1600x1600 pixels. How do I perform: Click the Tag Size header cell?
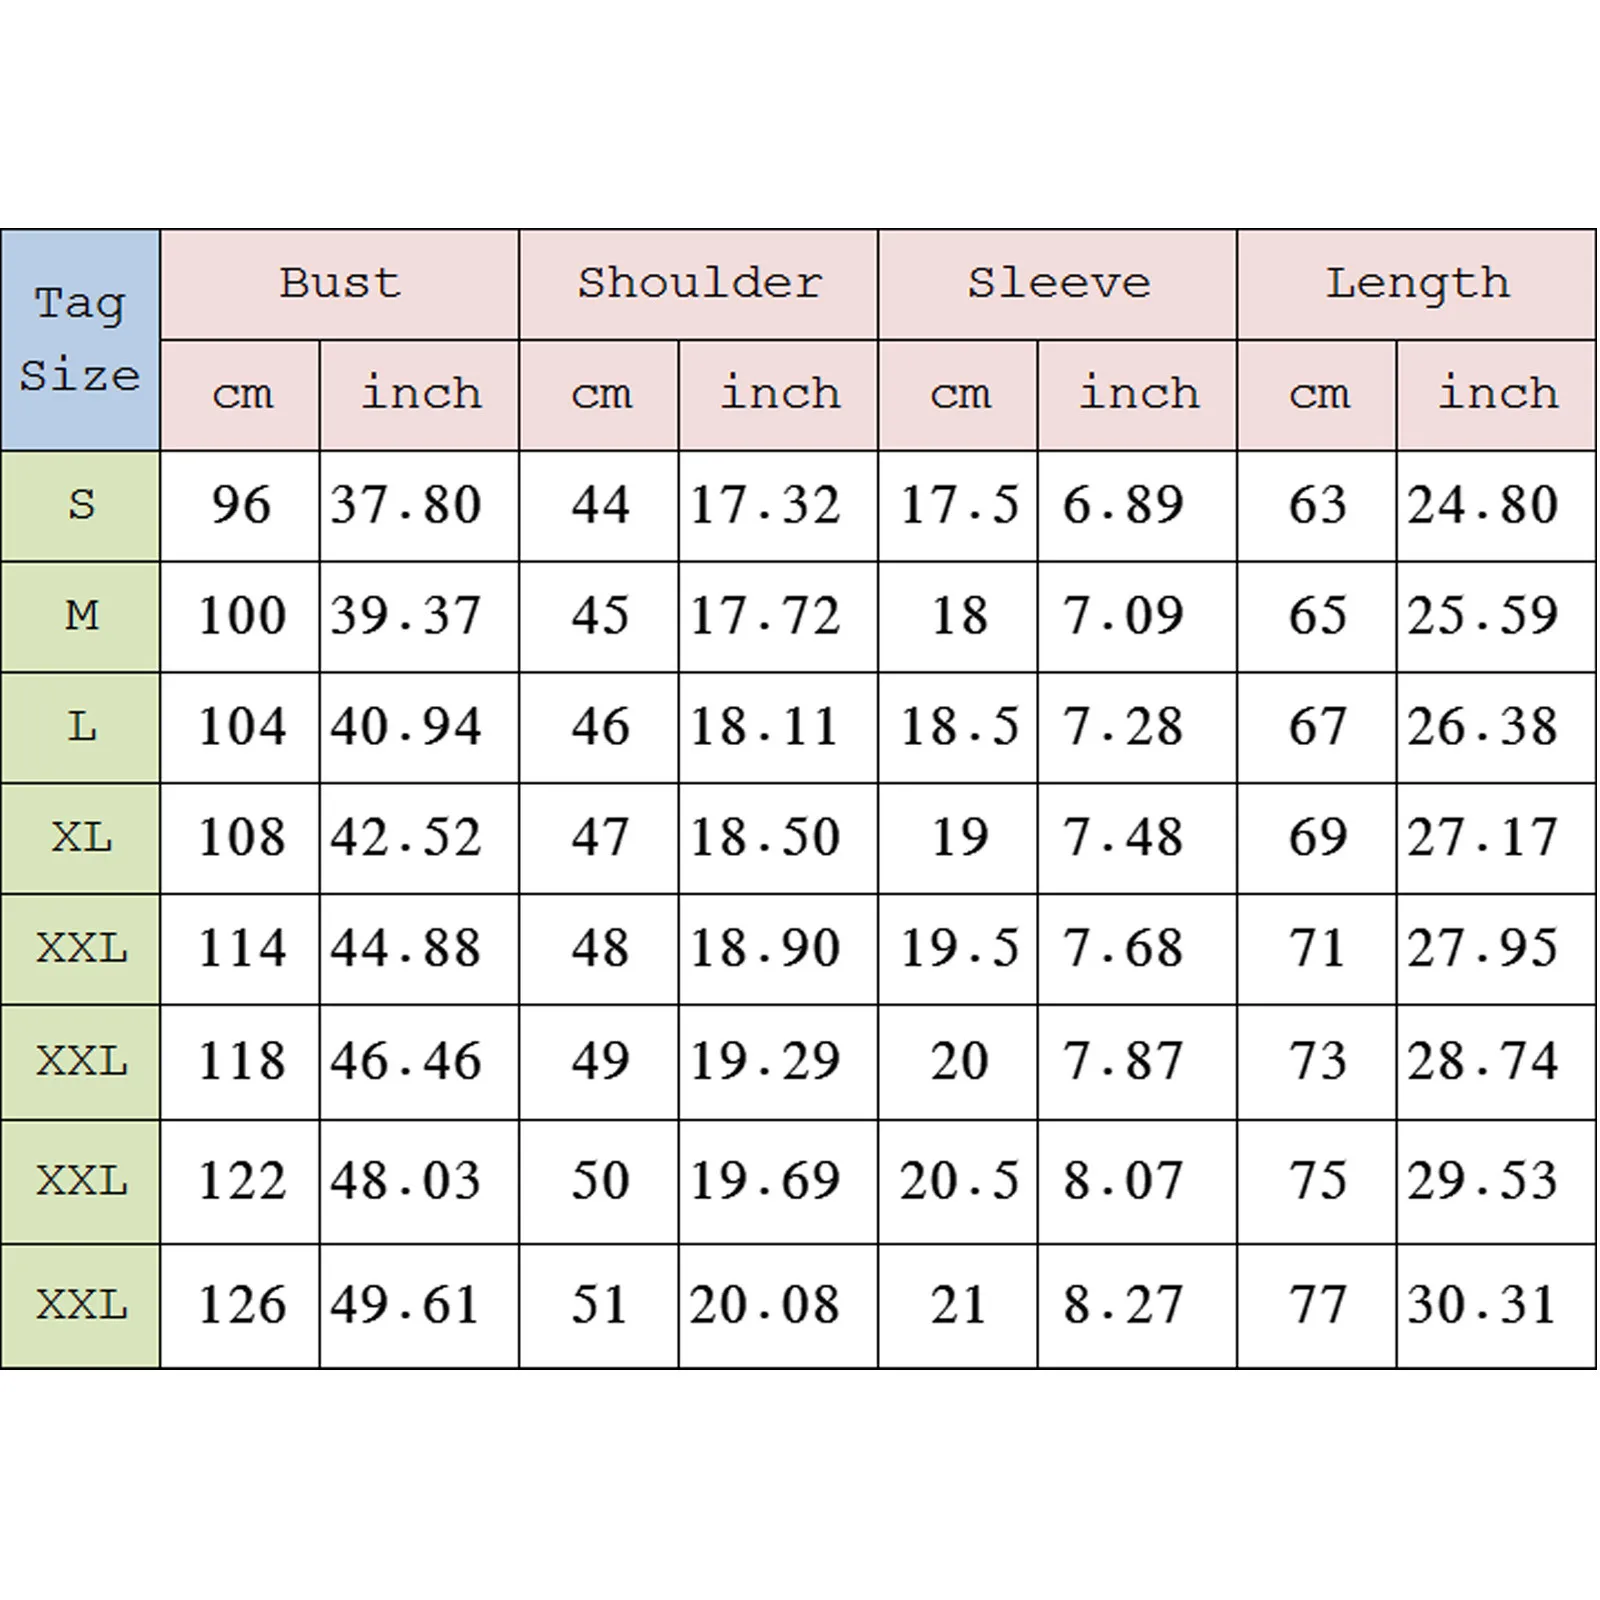coord(80,340)
